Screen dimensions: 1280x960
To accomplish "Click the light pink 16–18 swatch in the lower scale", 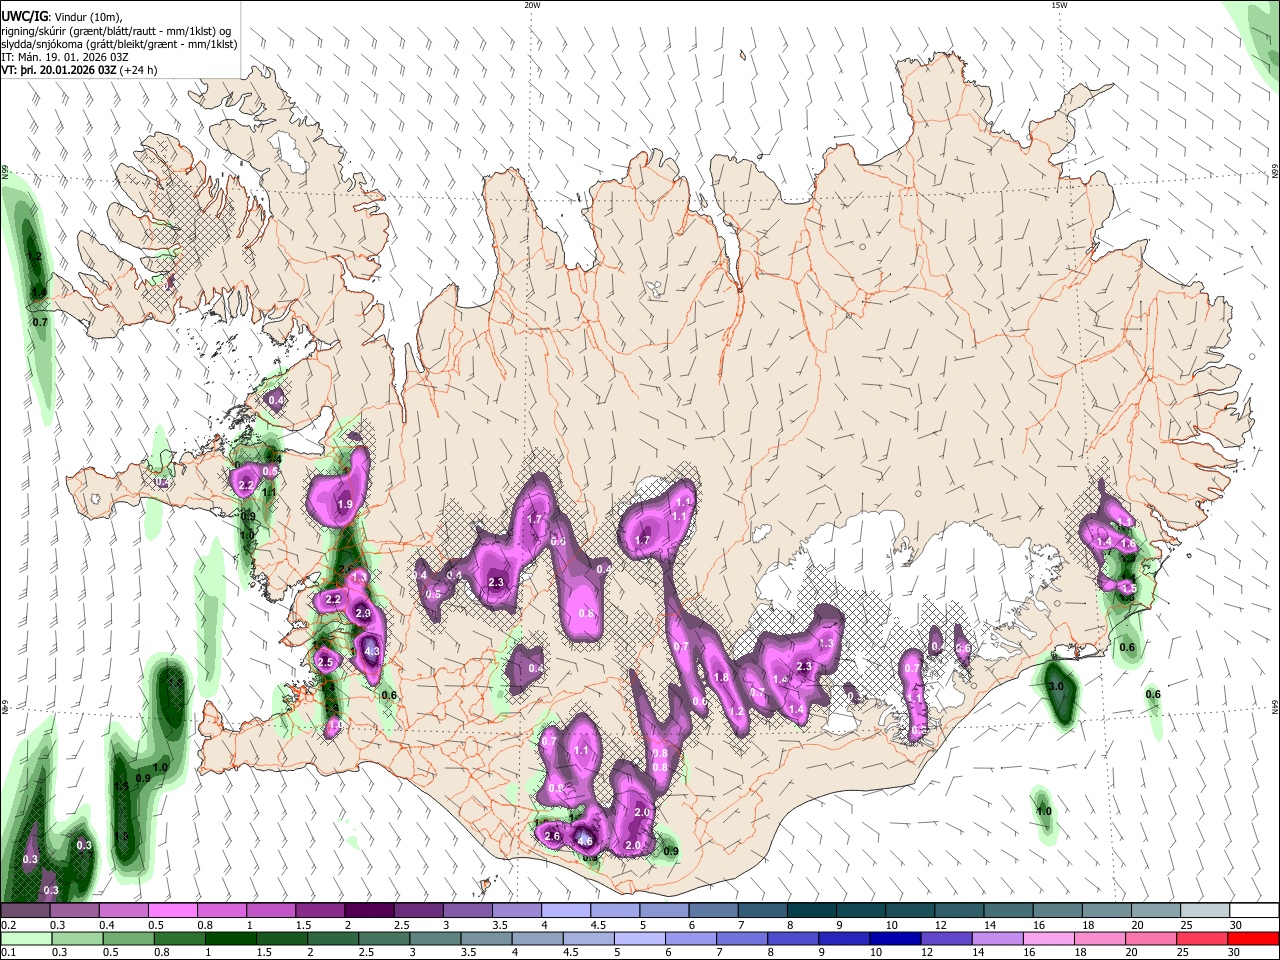I will tap(1049, 938).
